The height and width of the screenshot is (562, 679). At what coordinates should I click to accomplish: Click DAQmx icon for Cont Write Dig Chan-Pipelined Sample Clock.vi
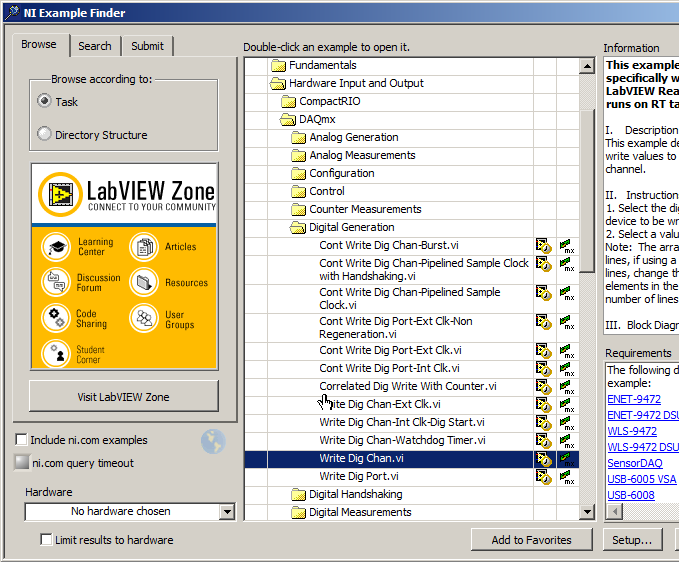coord(567,293)
